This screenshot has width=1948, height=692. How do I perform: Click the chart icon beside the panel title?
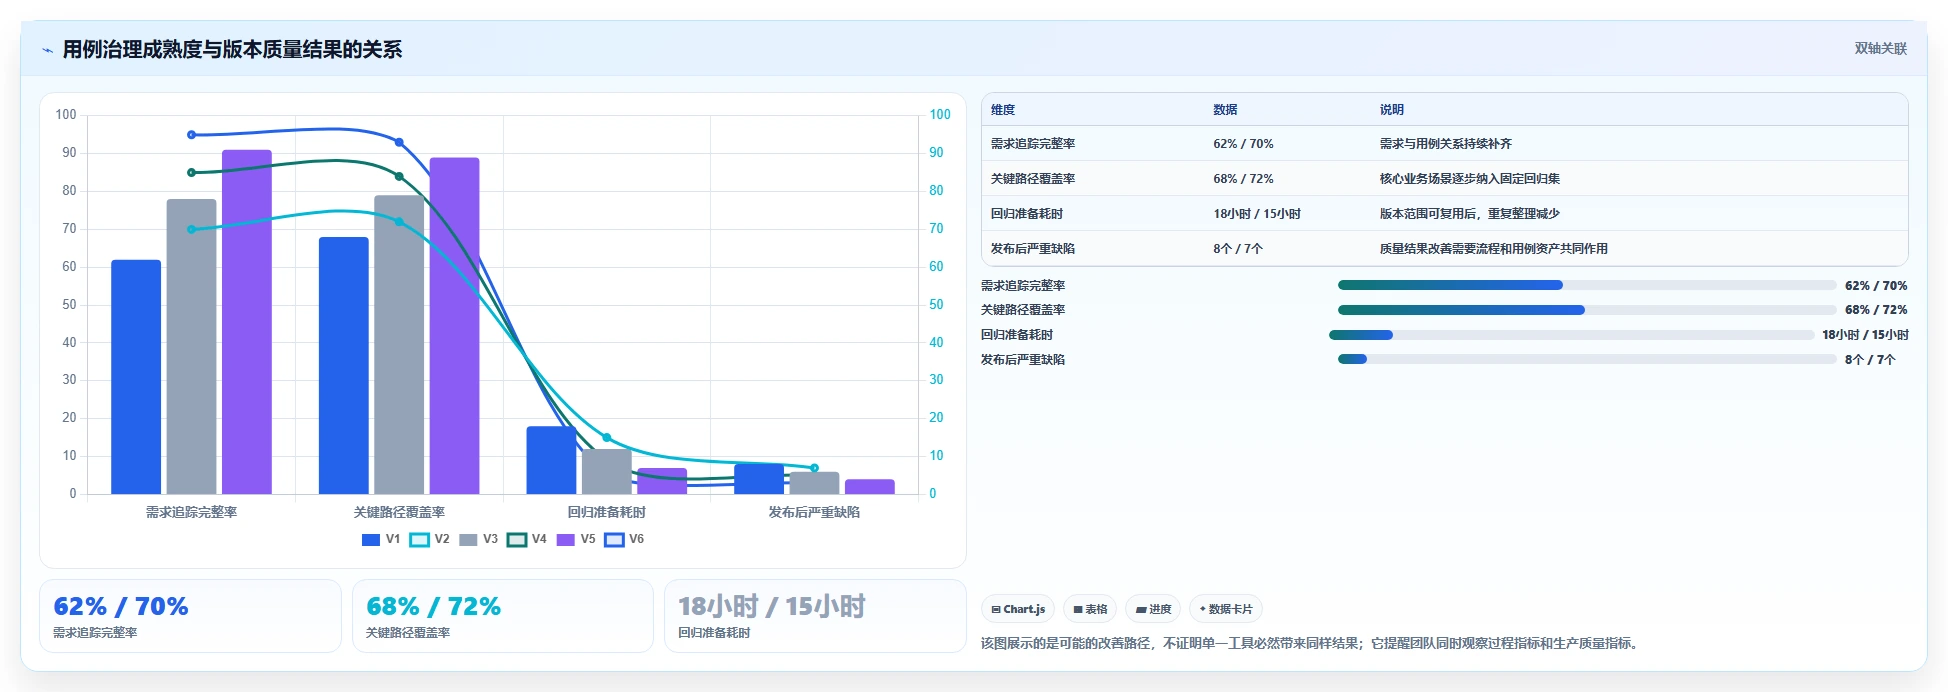pyautogui.click(x=47, y=50)
